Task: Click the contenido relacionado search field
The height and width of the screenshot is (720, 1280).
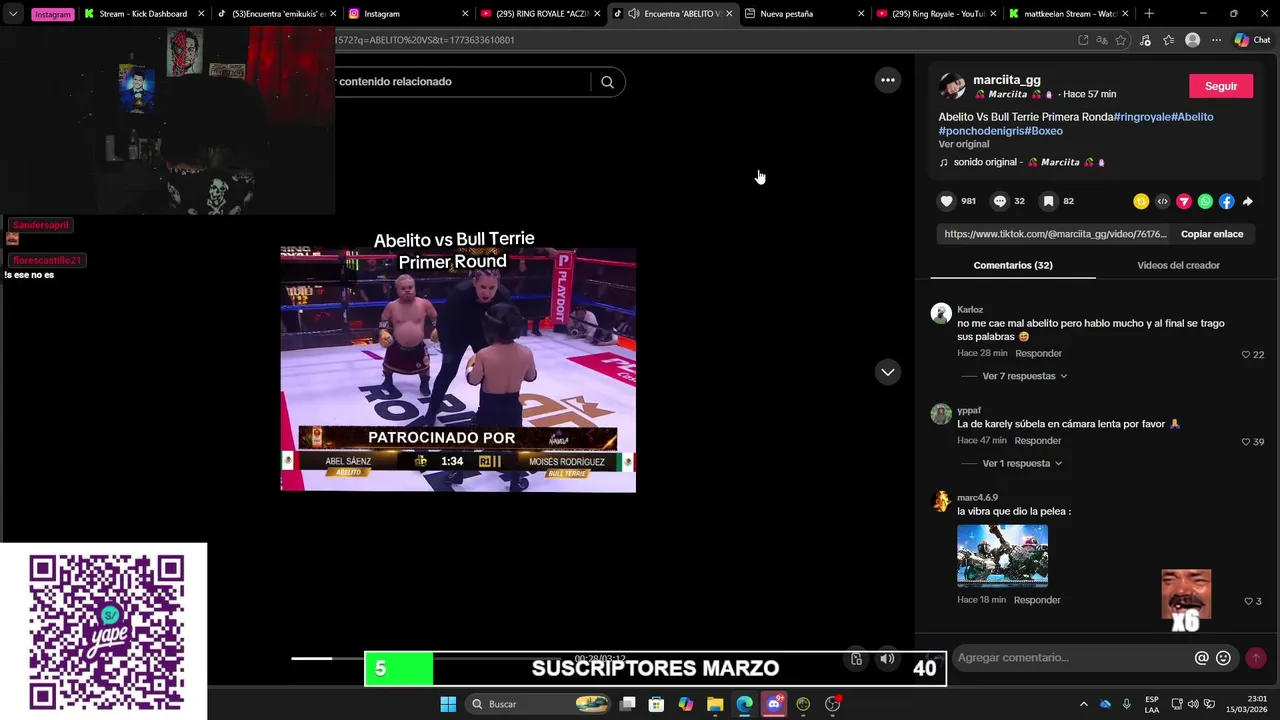Action: tap(463, 82)
